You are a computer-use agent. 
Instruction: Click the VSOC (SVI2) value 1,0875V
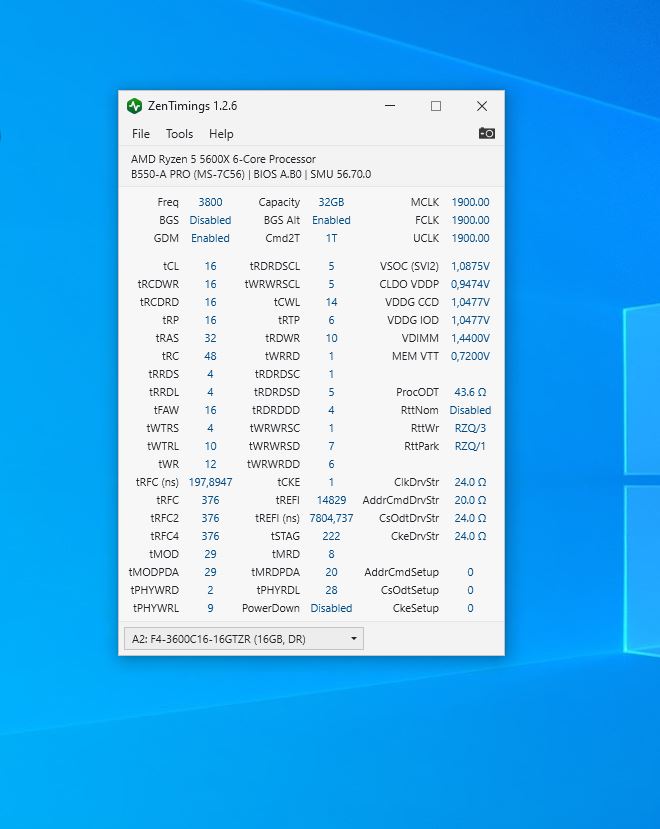tap(470, 266)
